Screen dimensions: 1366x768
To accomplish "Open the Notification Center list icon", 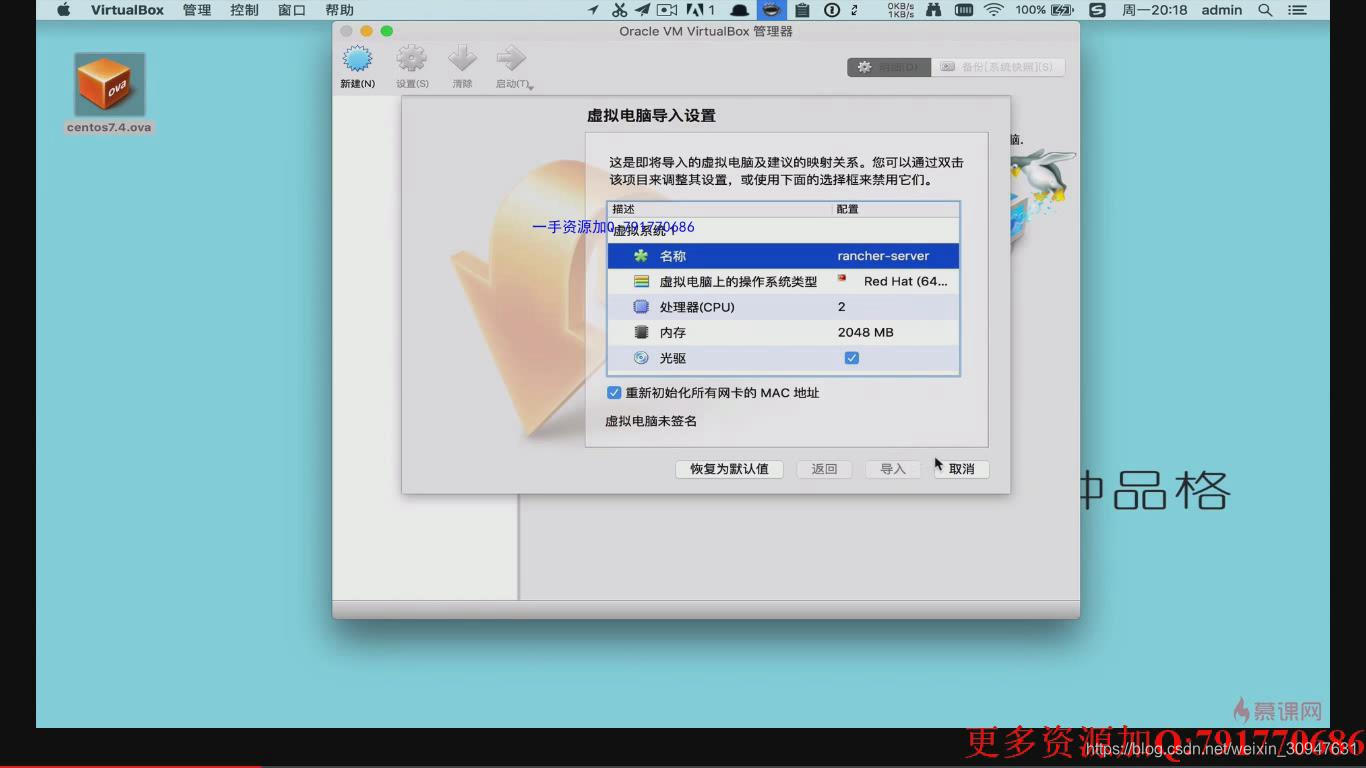I will tap(1298, 10).
